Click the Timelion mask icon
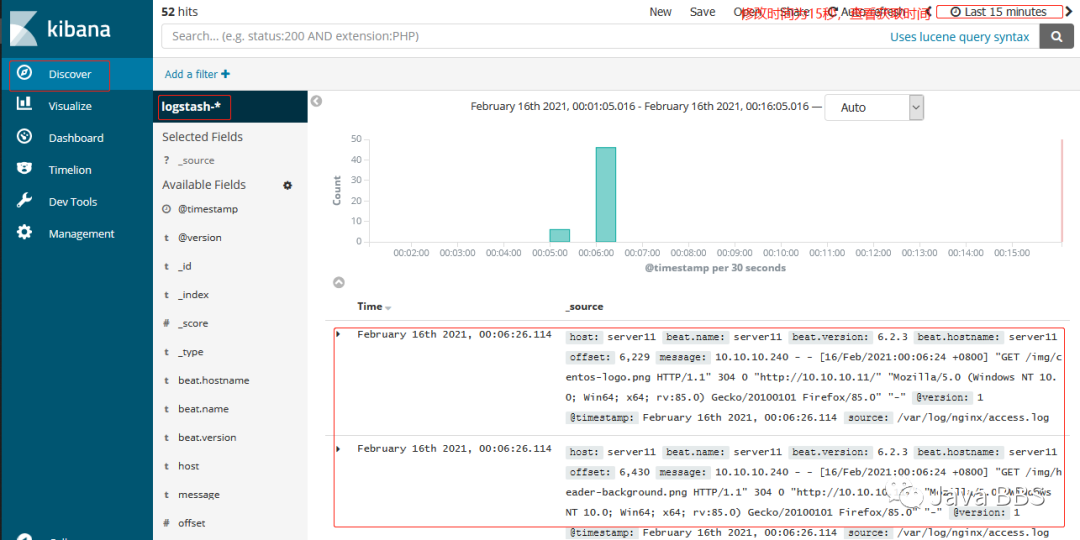 [24, 169]
